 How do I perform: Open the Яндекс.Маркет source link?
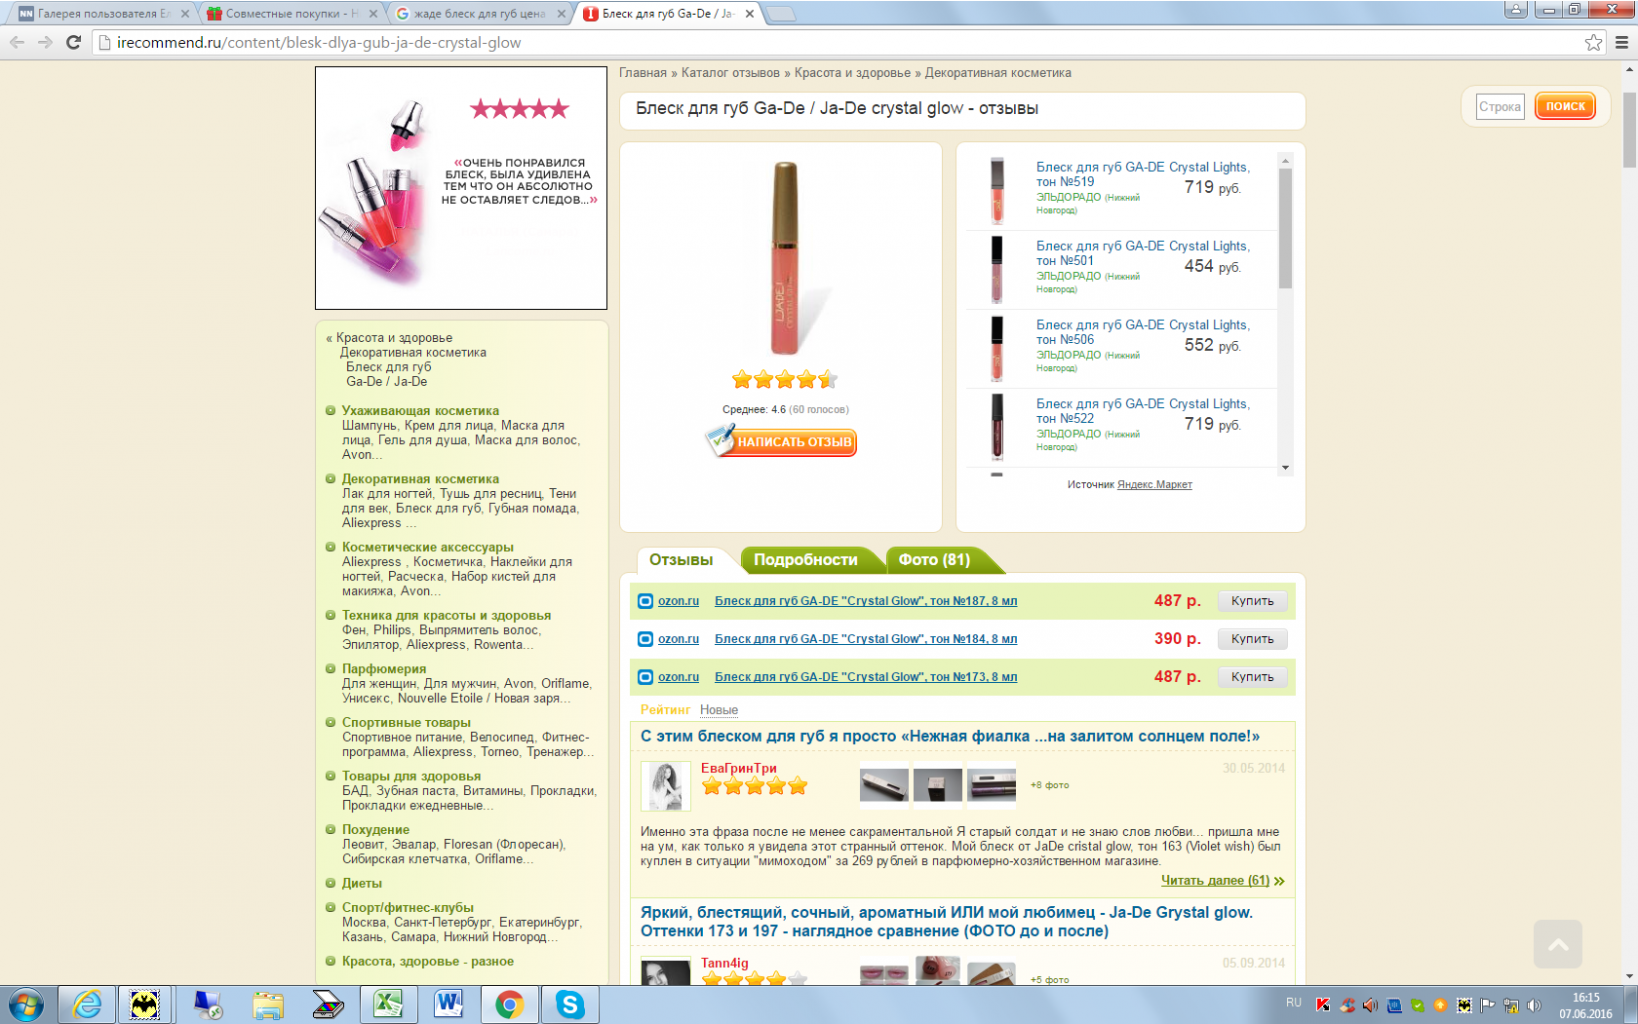pos(1154,485)
